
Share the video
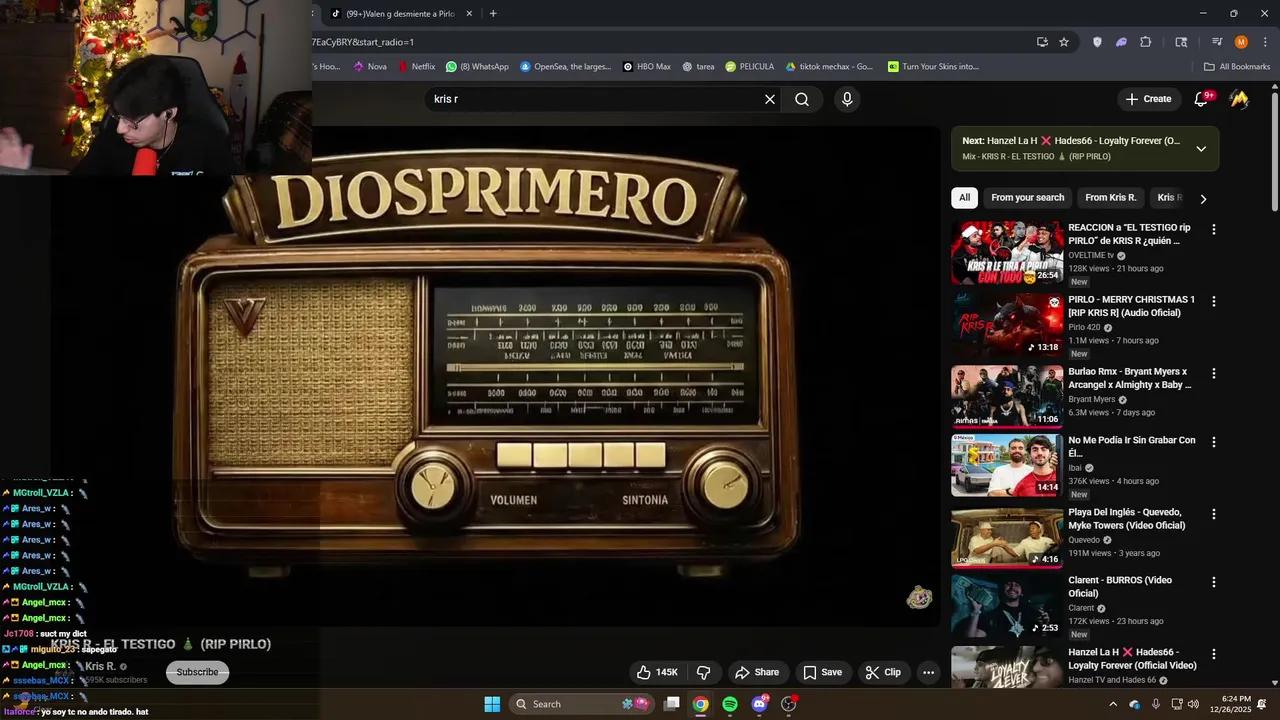pos(757,672)
